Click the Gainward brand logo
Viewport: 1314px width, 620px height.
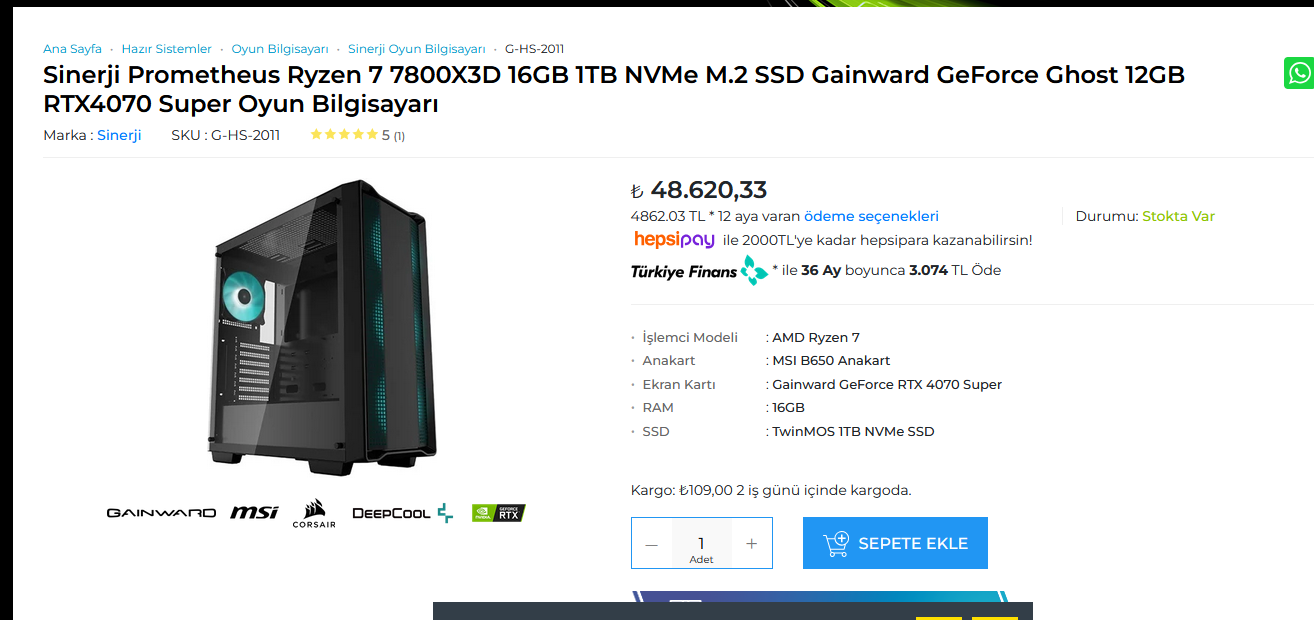click(161, 513)
